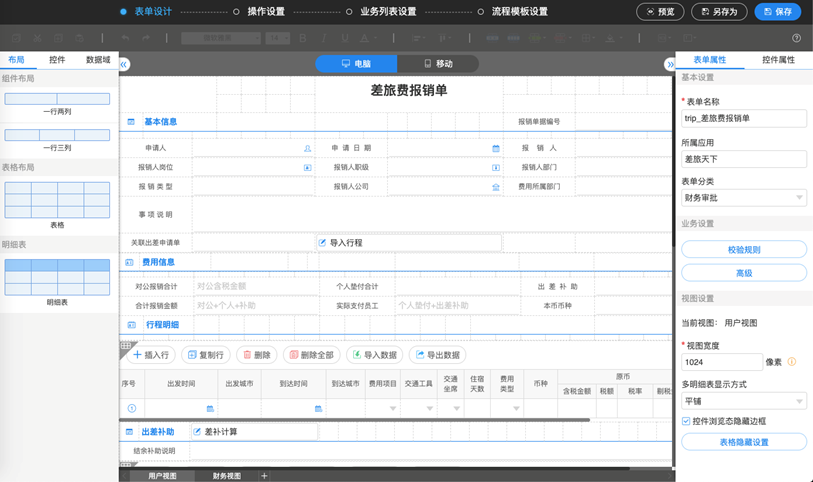Open calendar in 出发时间 table cell

[210, 408]
